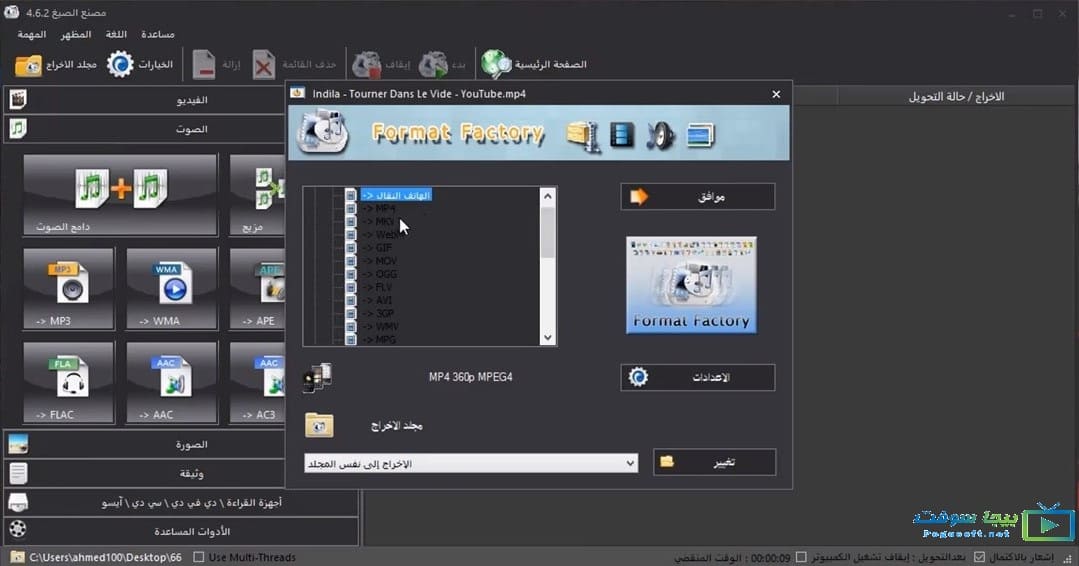Screen dimensions: 1079x566
Task: Click the film strip icon in dialog header
Action: [622, 135]
